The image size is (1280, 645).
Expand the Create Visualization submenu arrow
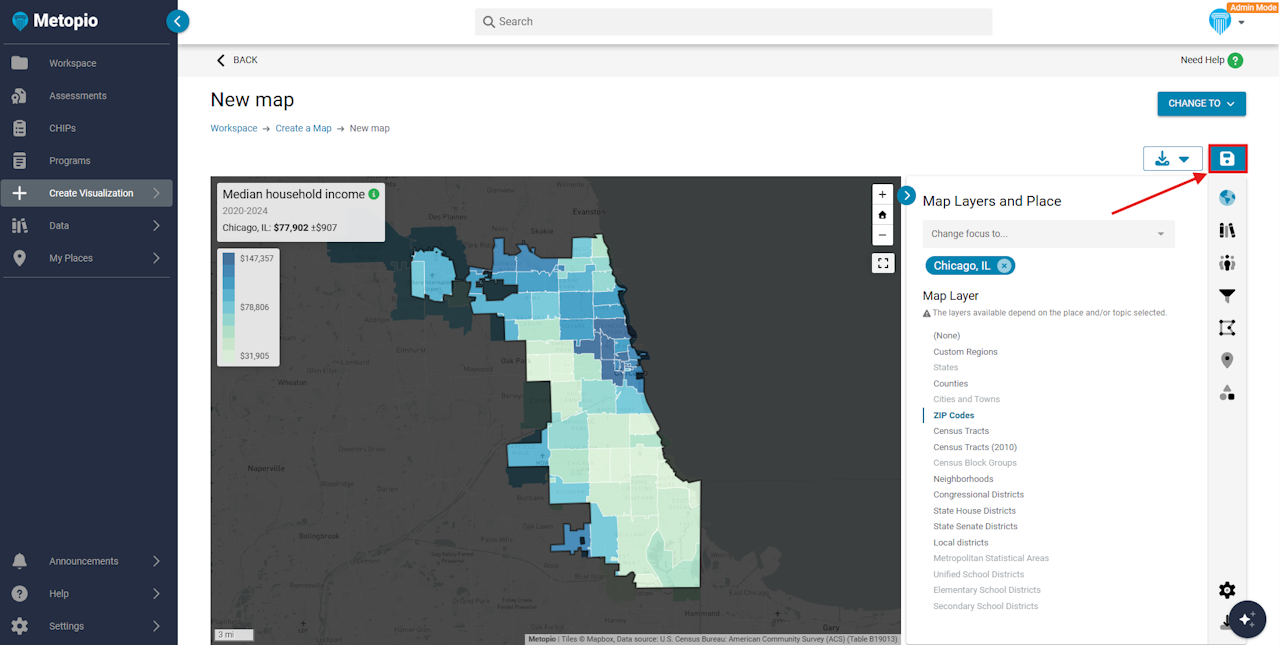point(156,193)
